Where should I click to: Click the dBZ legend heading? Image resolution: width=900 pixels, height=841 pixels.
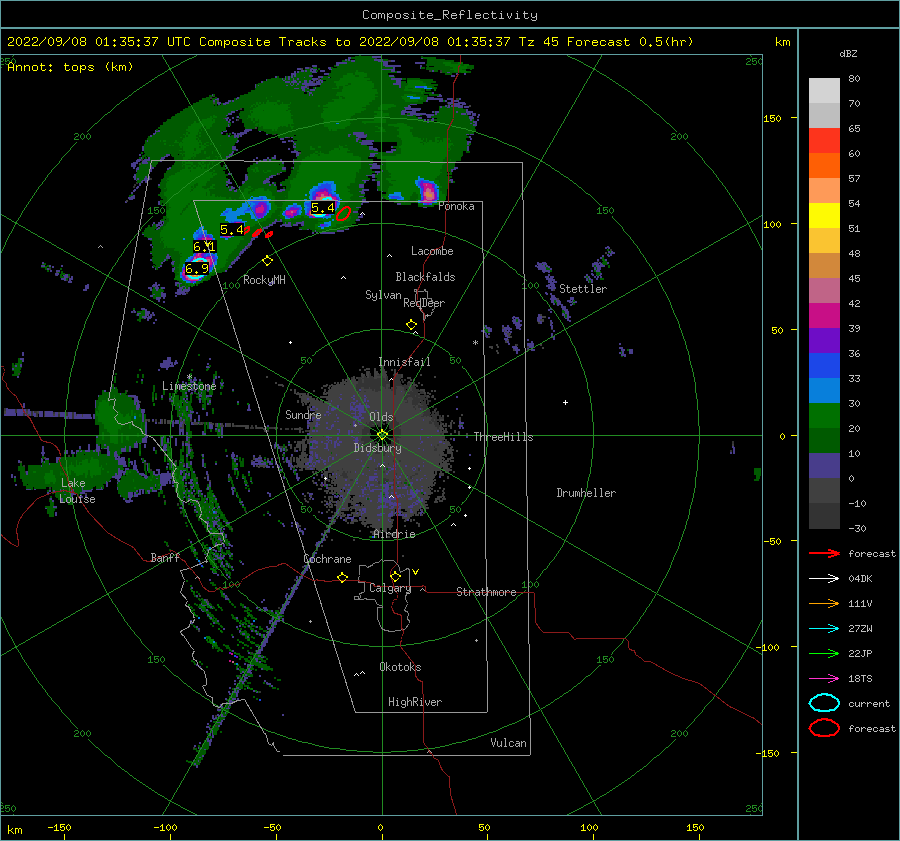(x=848, y=53)
